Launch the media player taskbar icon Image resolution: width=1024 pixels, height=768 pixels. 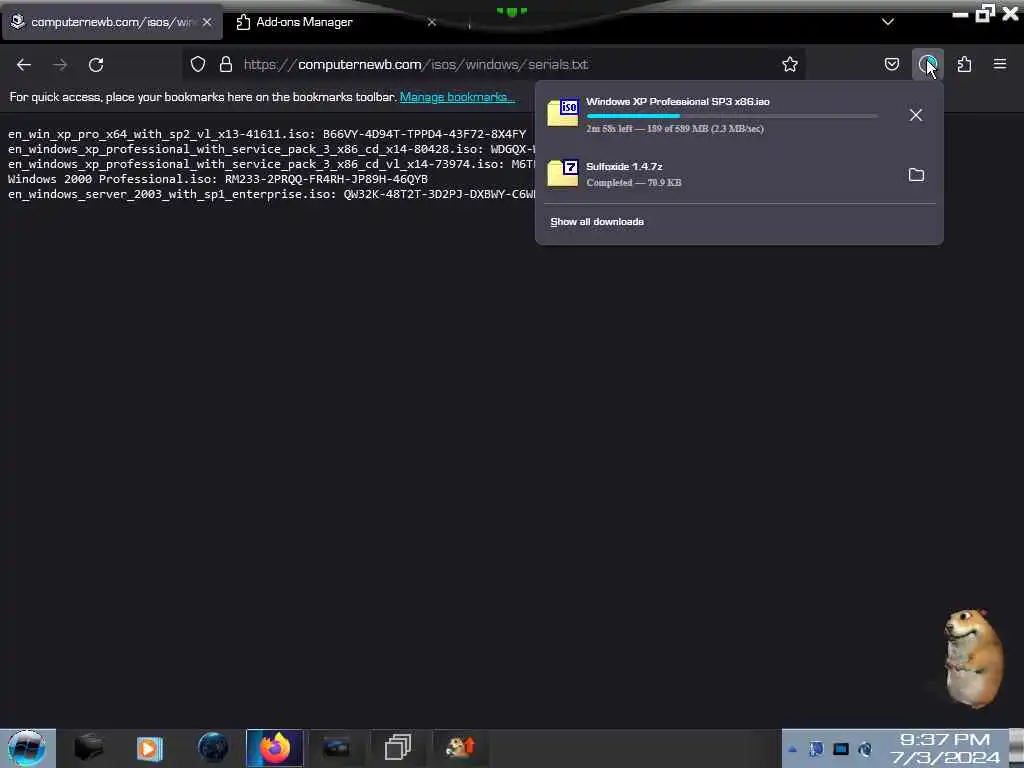click(x=150, y=748)
